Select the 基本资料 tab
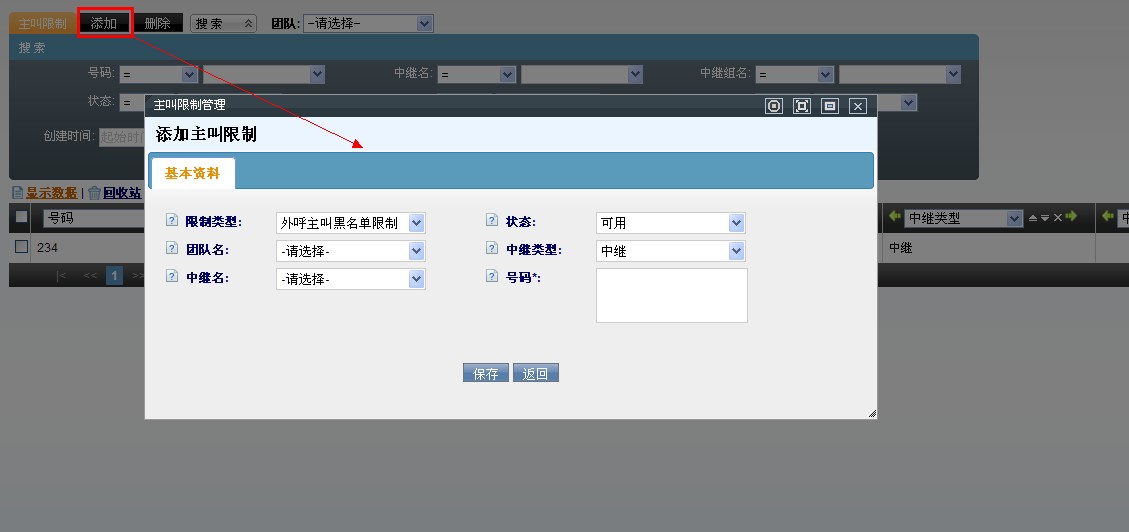This screenshot has width=1129, height=532. (192, 173)
